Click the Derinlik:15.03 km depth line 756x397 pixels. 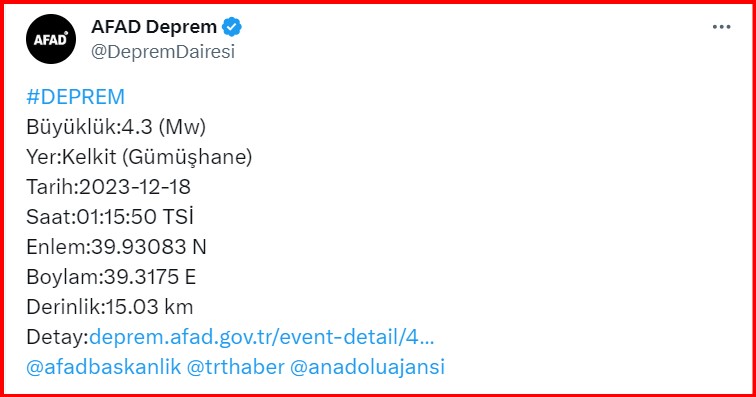point(109,307)
